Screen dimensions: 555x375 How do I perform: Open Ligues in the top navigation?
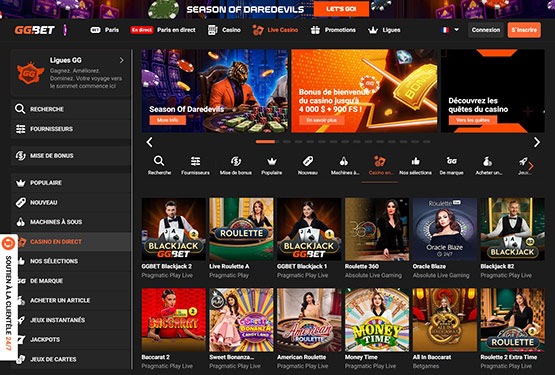click(x=384, y=30)
